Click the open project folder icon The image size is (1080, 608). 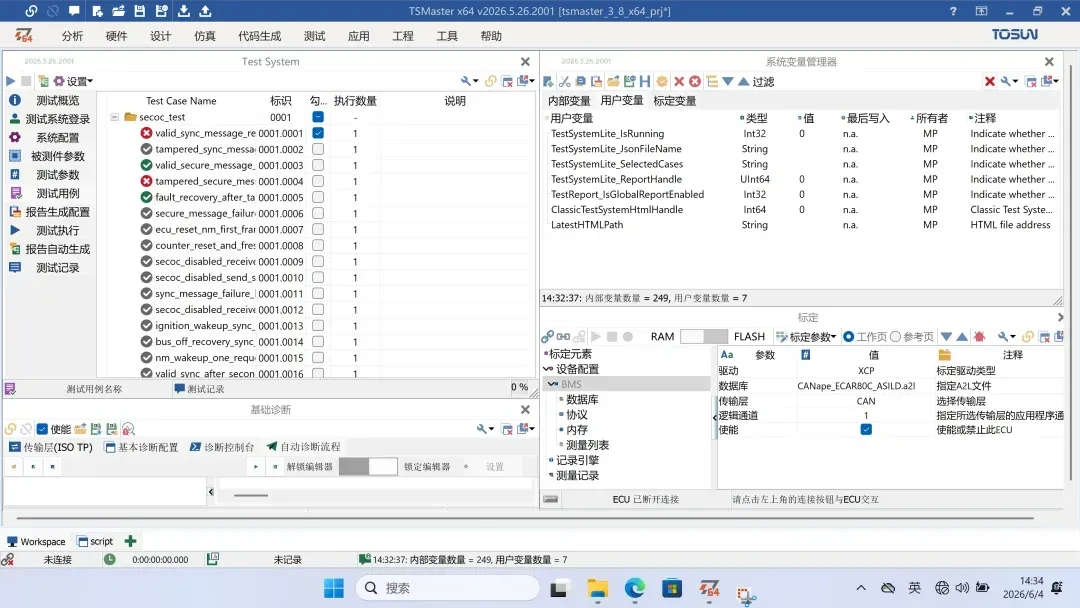pyautogui.click(x=118, y=11)
